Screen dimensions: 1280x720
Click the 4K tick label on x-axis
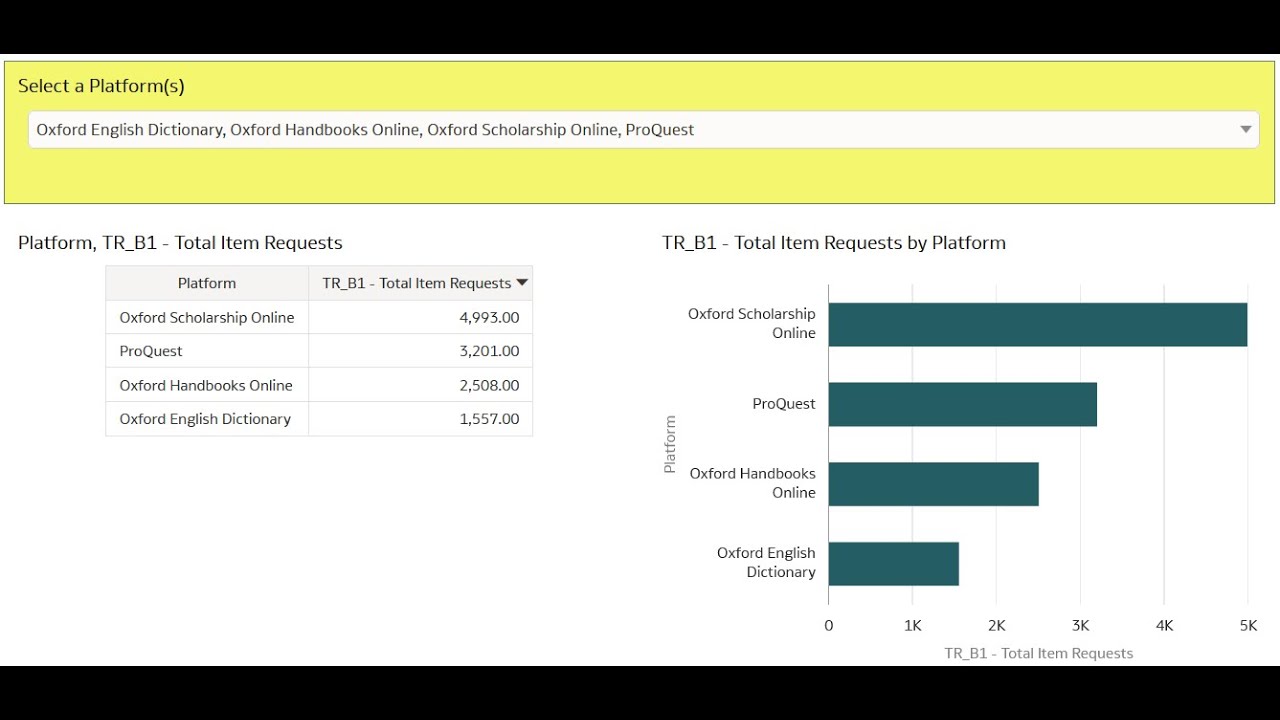point(1164,625)
